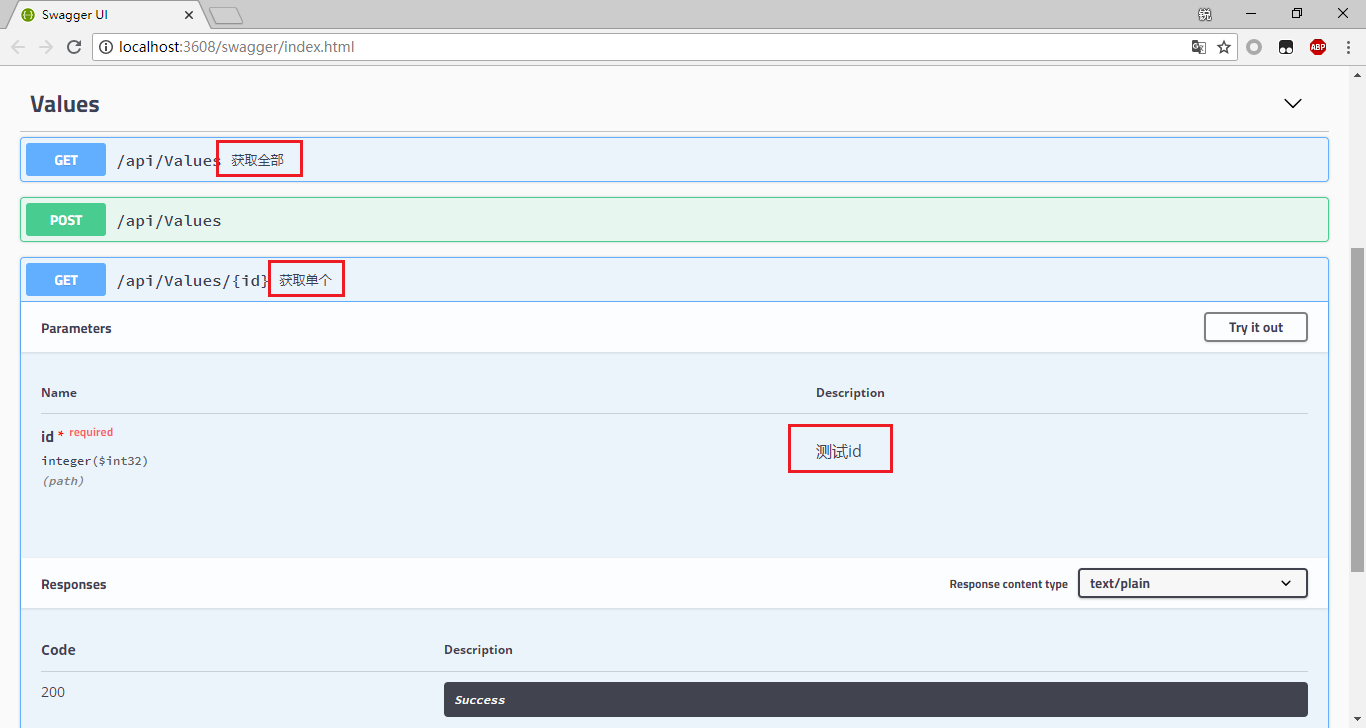Bookmark this page with the star icon
The width and height of the screenshot is (1366, 728).
click(1224, 47)
